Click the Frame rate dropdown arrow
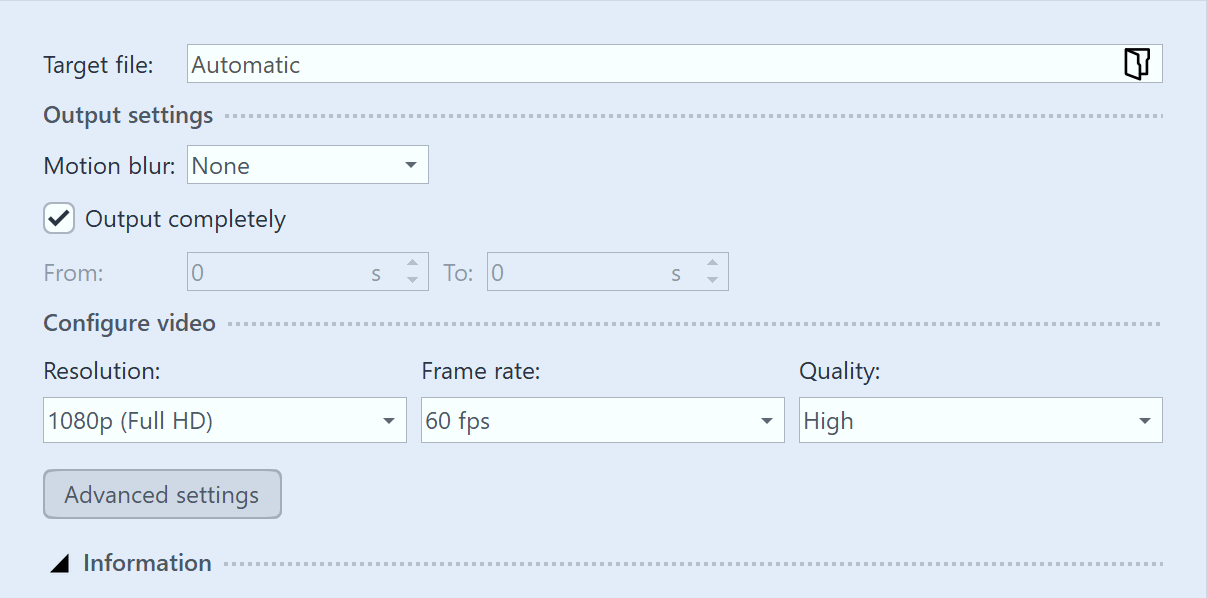Screen dimensions: 1207x598 (x=767, y=420)
